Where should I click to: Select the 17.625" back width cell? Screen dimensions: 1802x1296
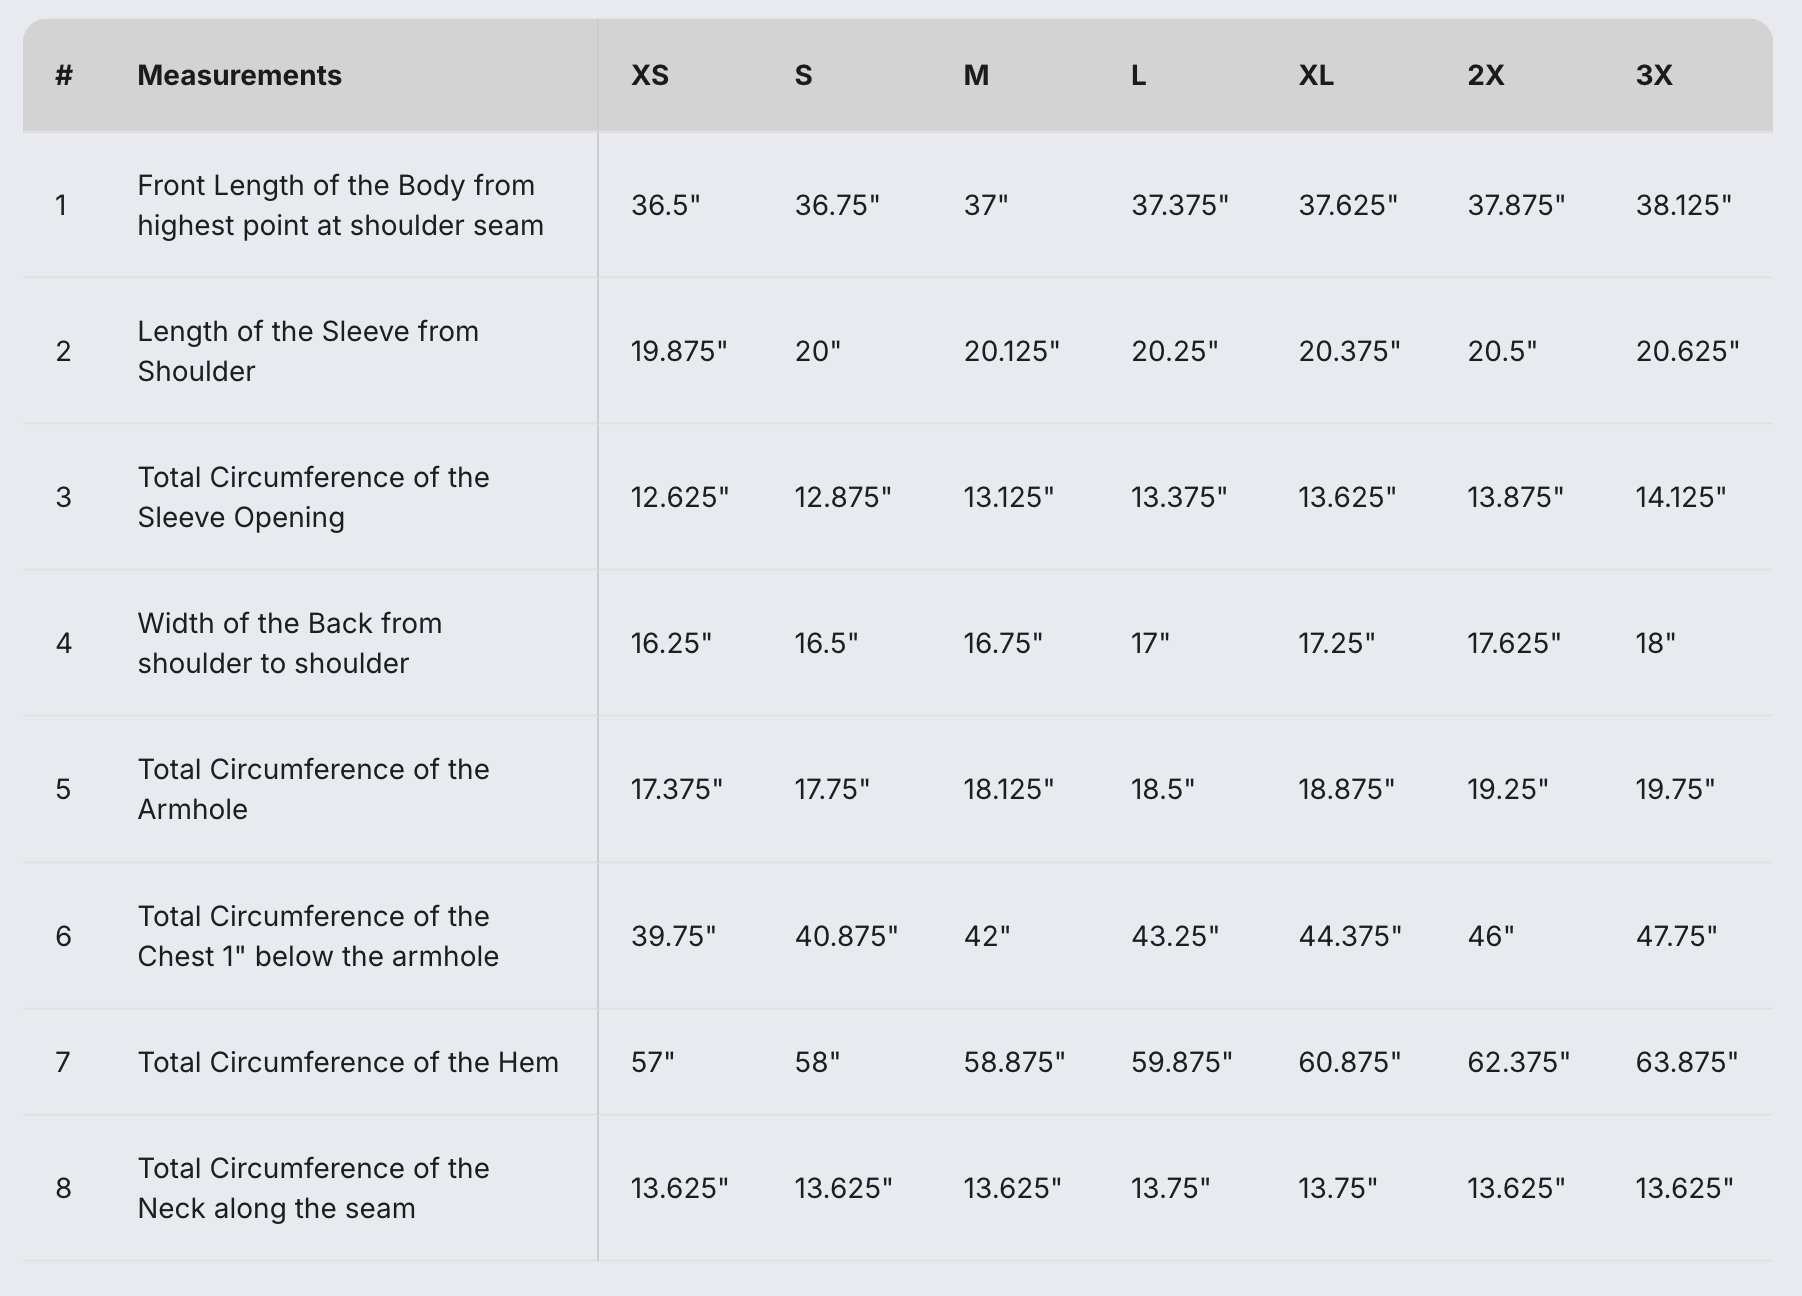pyautogui.click(x=1513, y=643)
